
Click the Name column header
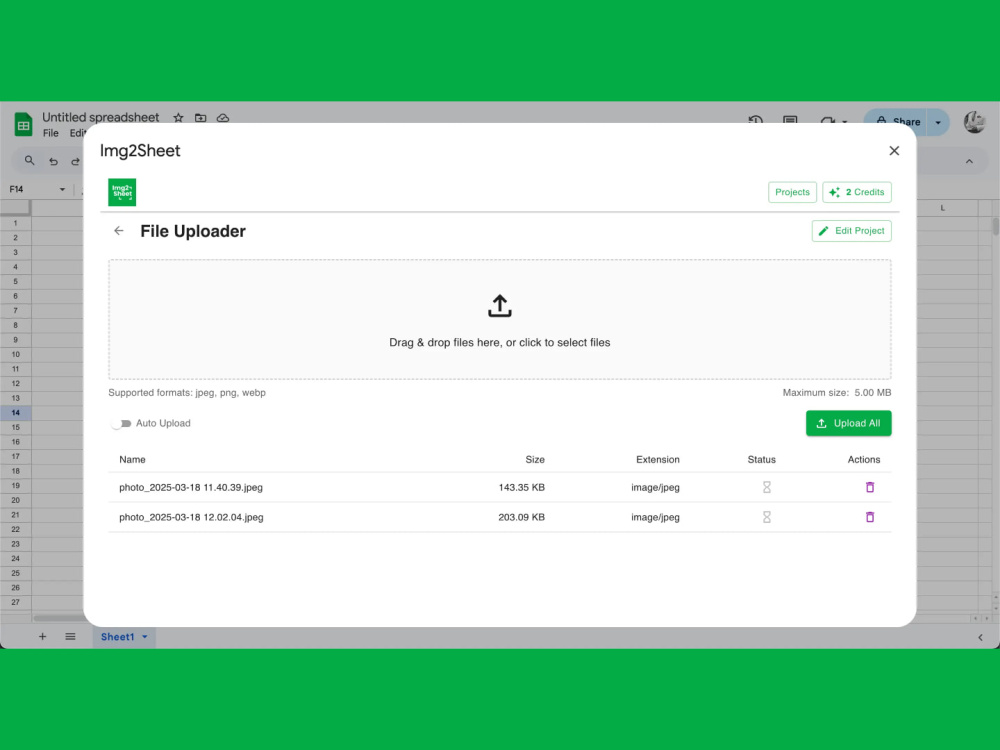click(x=132, y=459)
